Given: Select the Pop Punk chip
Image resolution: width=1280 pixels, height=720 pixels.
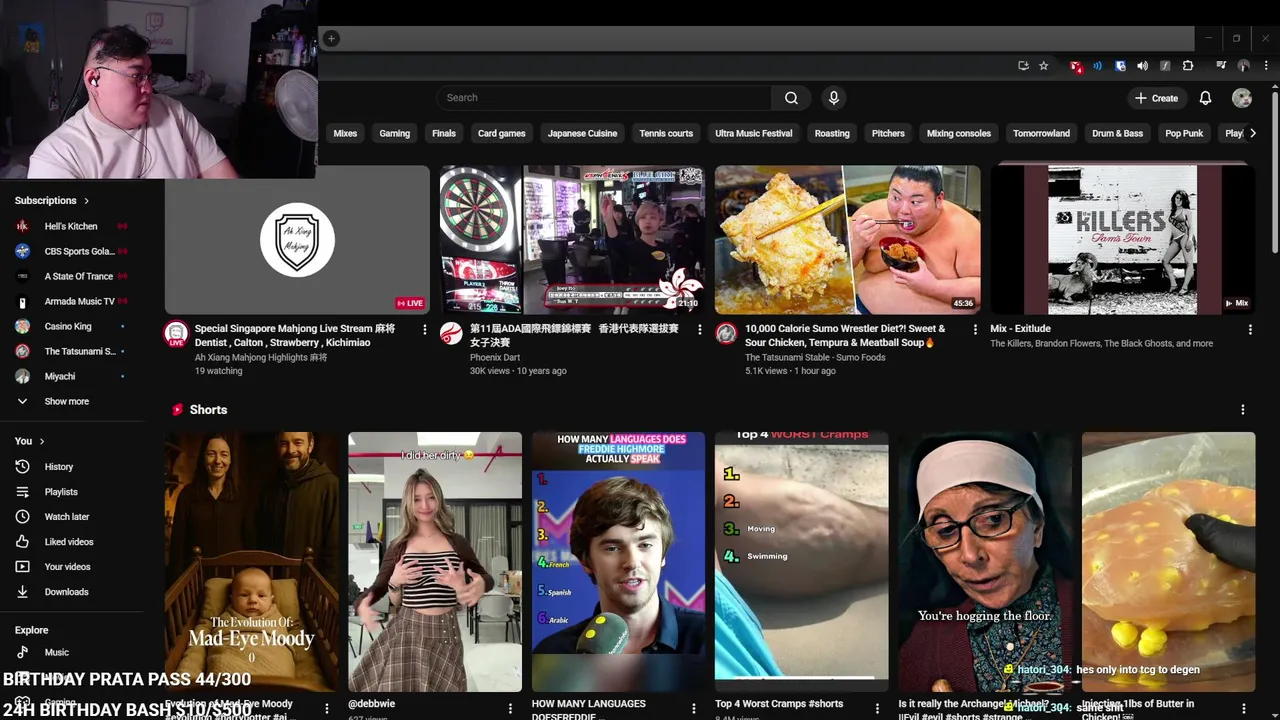Looking at the screenshot, I should [1184, 133].
